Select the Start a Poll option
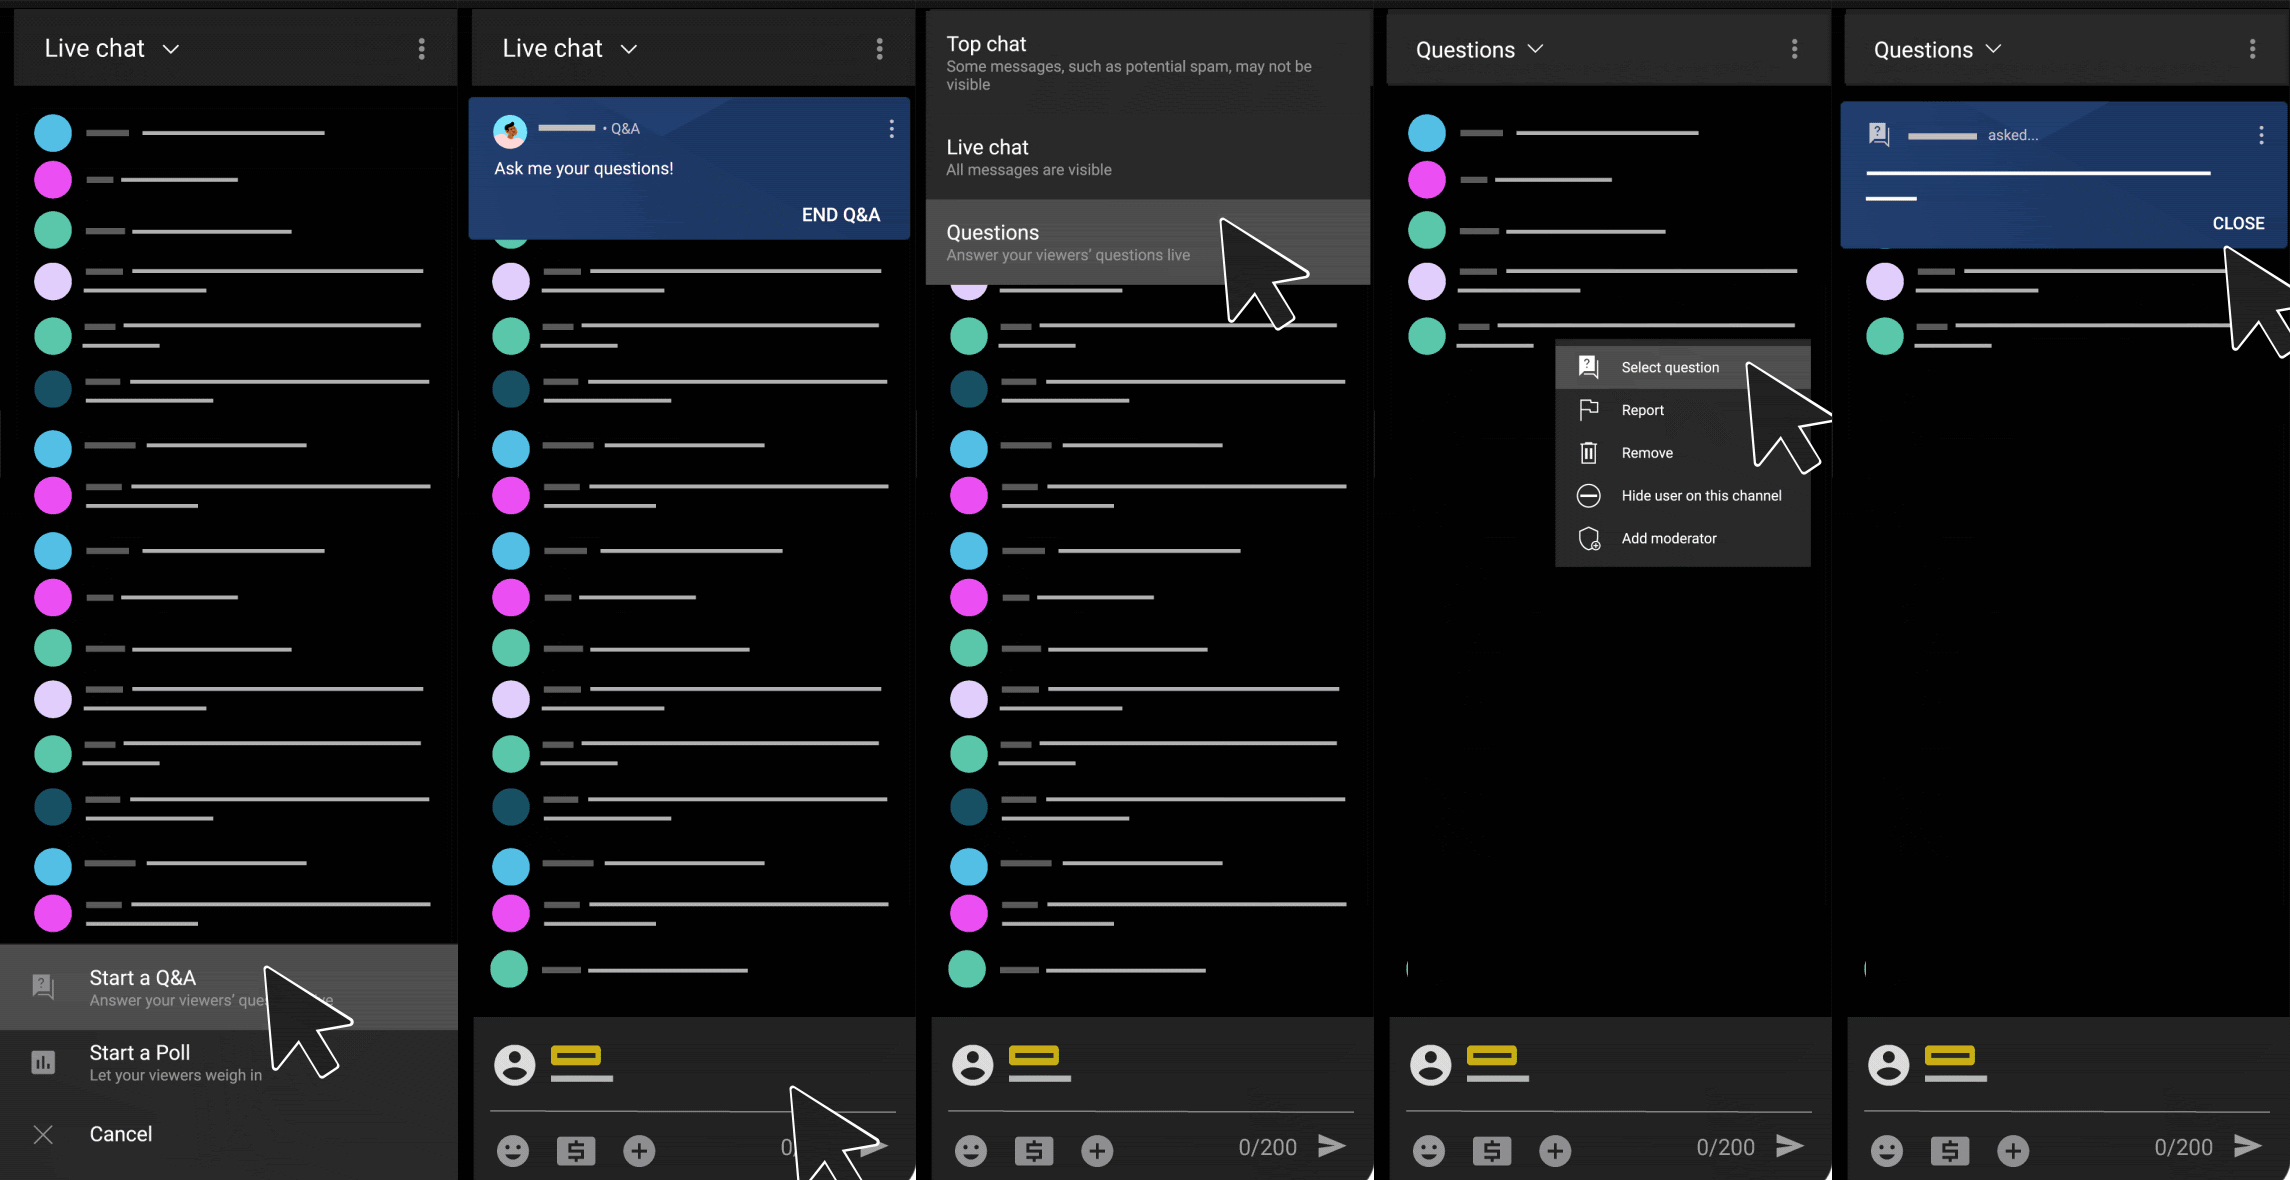 pos(229,1062)
